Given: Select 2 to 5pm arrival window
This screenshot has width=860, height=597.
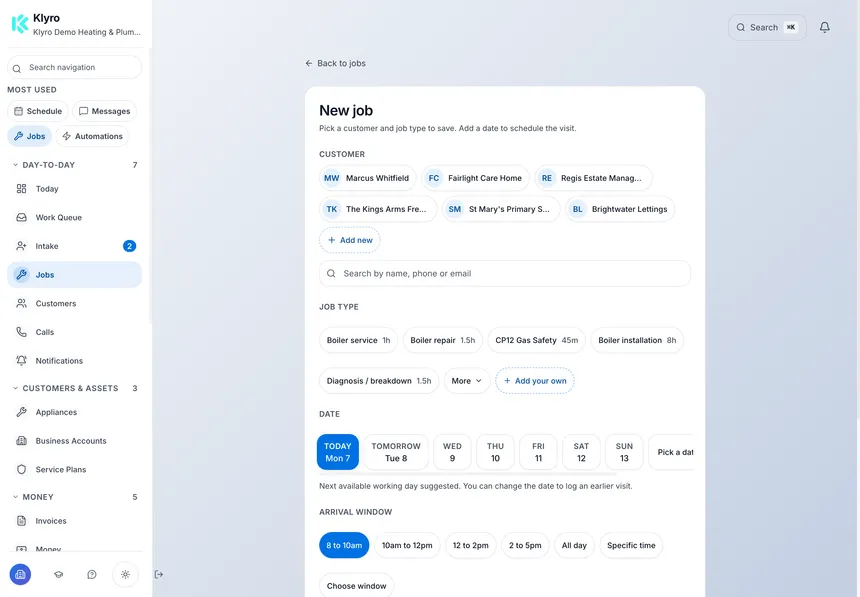Looking at the screenshot, I should [525, 545].
